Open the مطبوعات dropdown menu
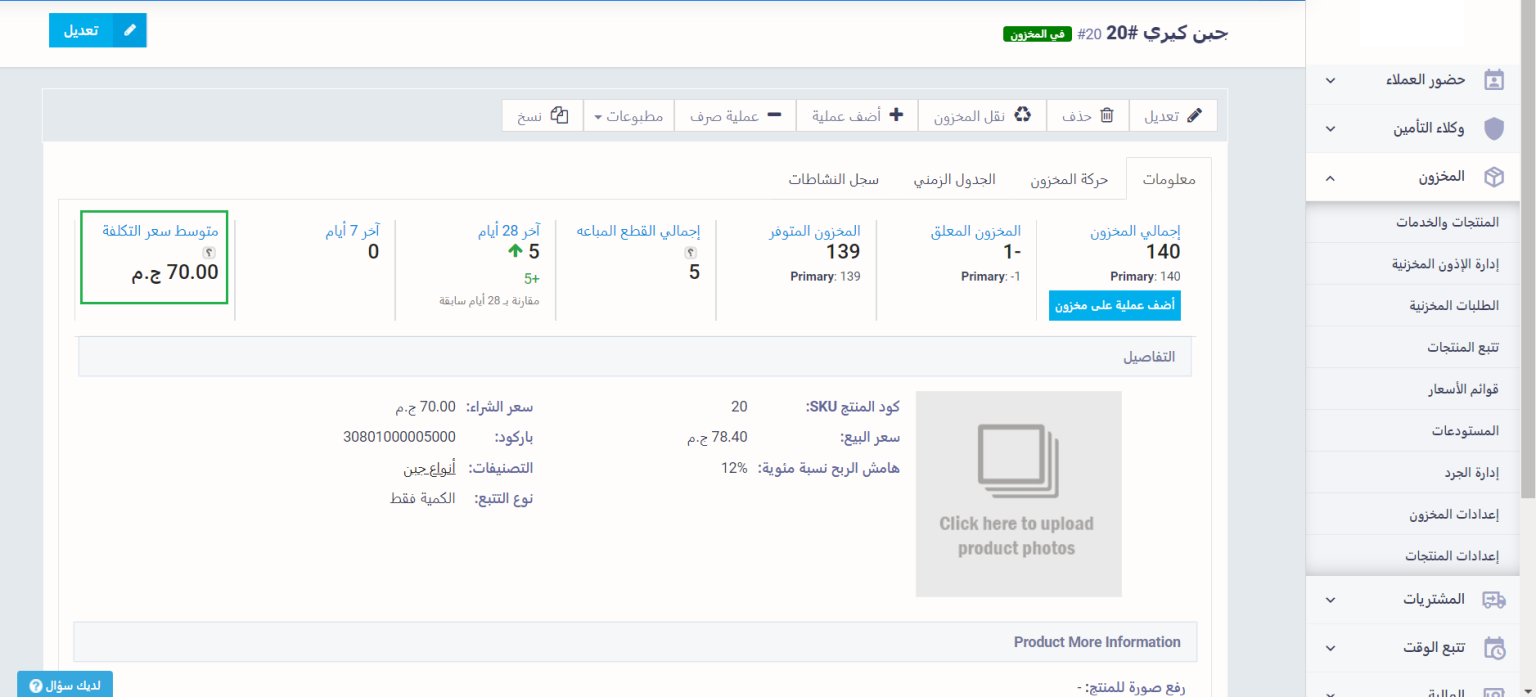This screenshot has height=697, width=1536. (x=628, y=116)
